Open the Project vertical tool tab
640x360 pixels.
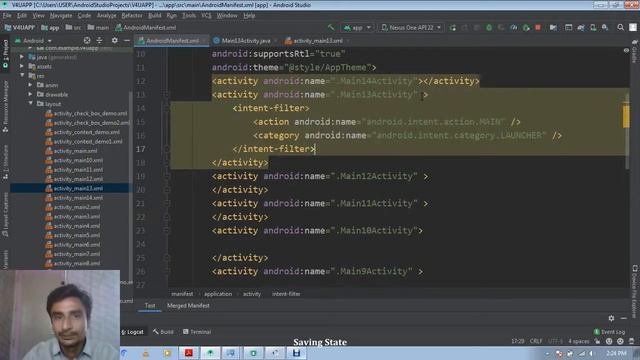5,53
